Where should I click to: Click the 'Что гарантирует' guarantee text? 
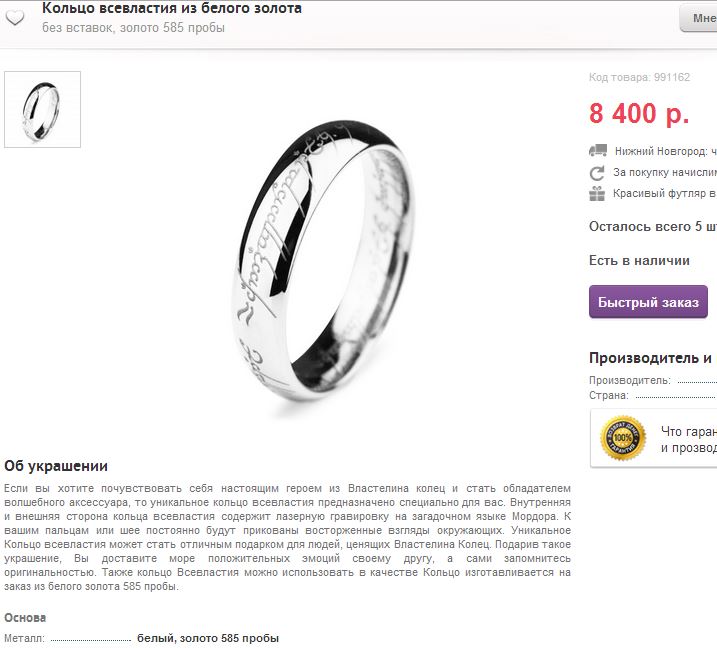click(689, 431)
